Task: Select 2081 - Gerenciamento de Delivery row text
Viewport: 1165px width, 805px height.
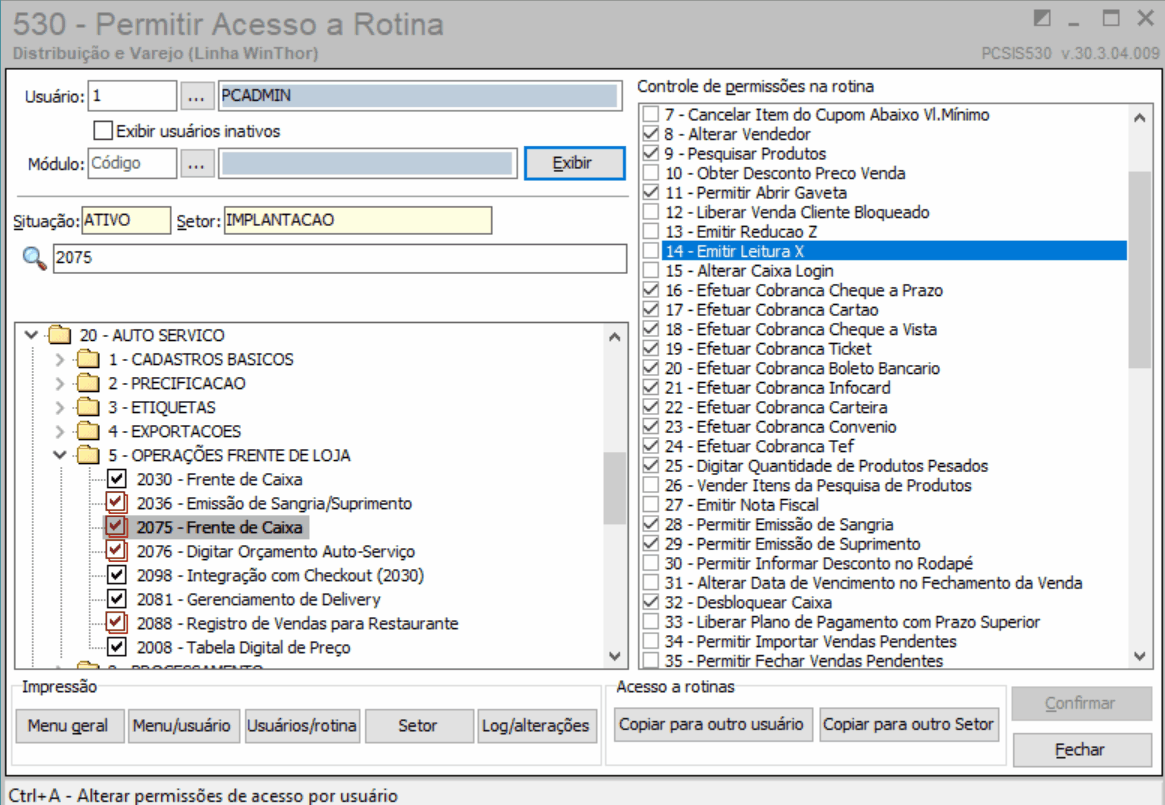Action: coord(259,599)
